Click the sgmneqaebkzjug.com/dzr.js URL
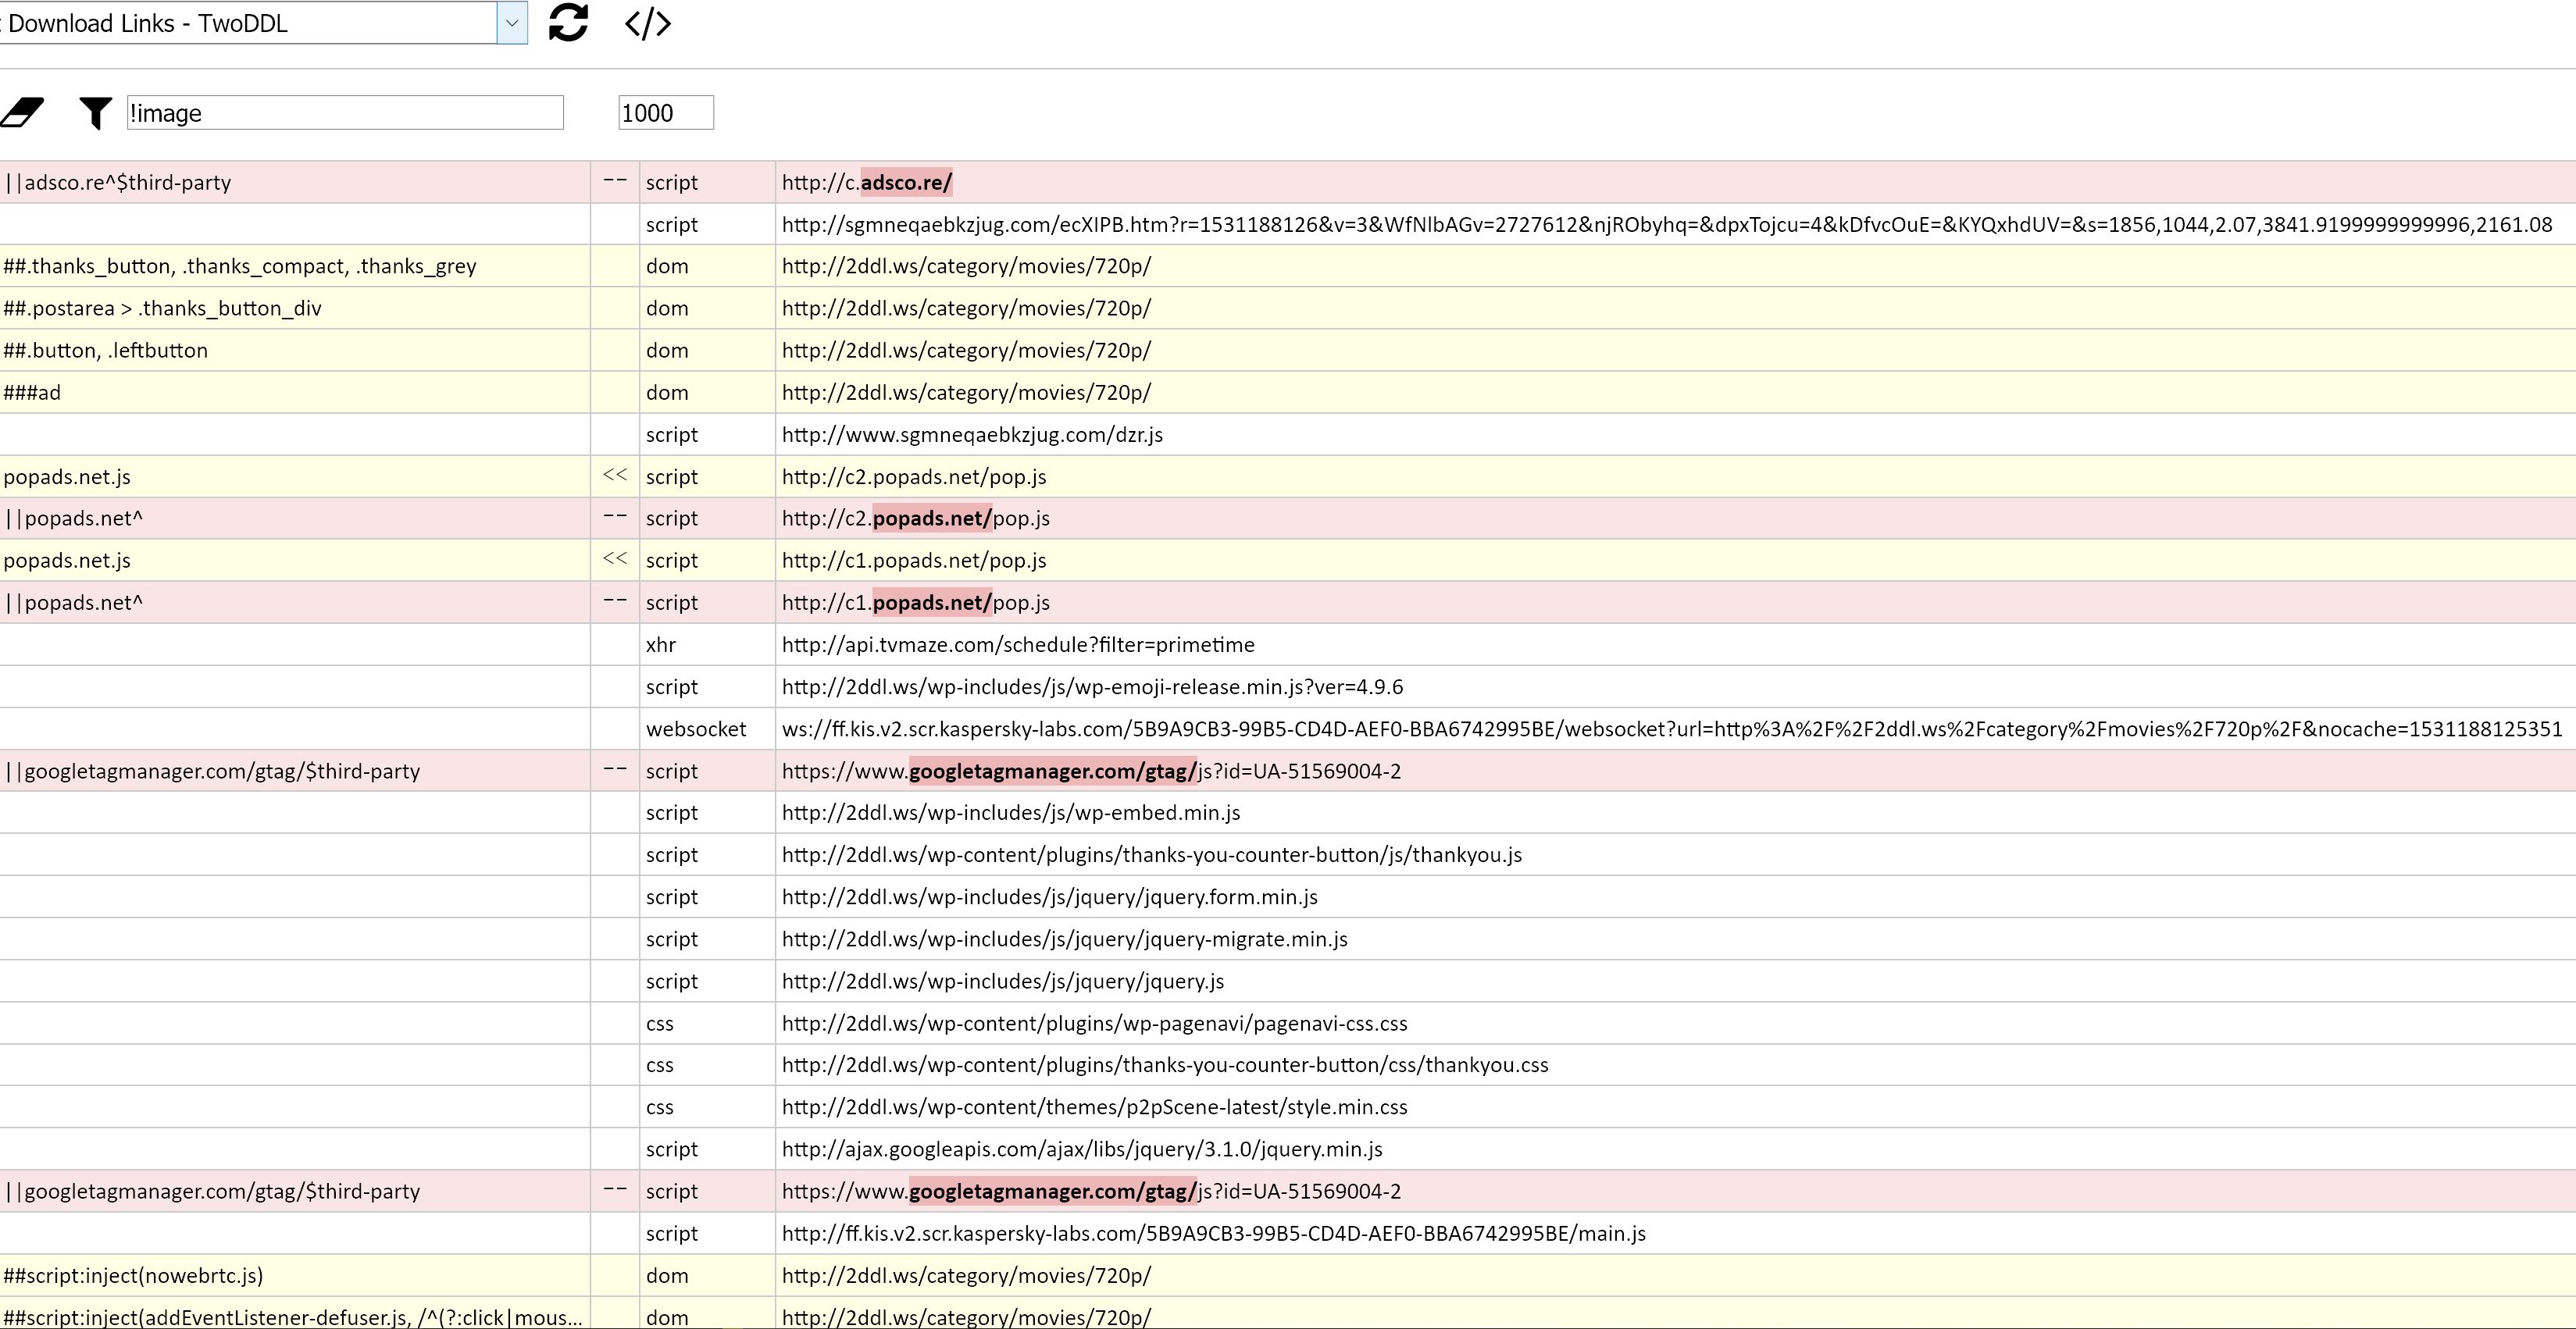The height and width of the screenshot is (1329, 2576). point(972,435)
